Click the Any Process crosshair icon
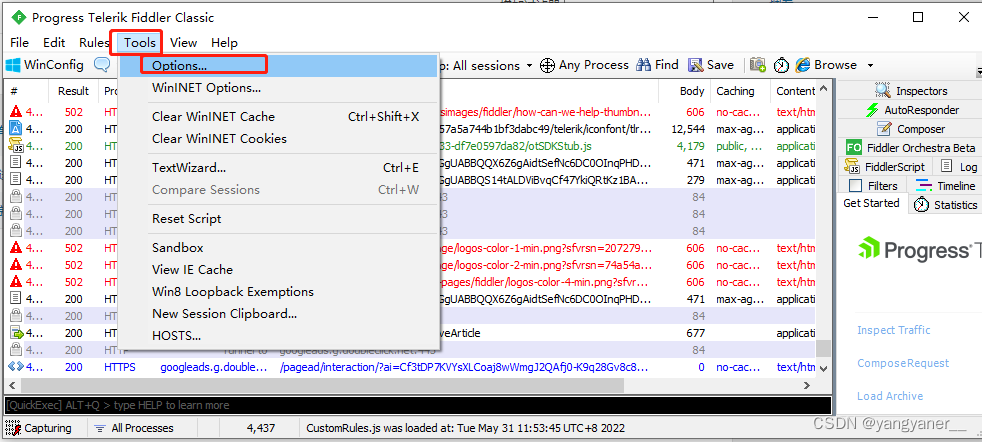 point(547,65)
